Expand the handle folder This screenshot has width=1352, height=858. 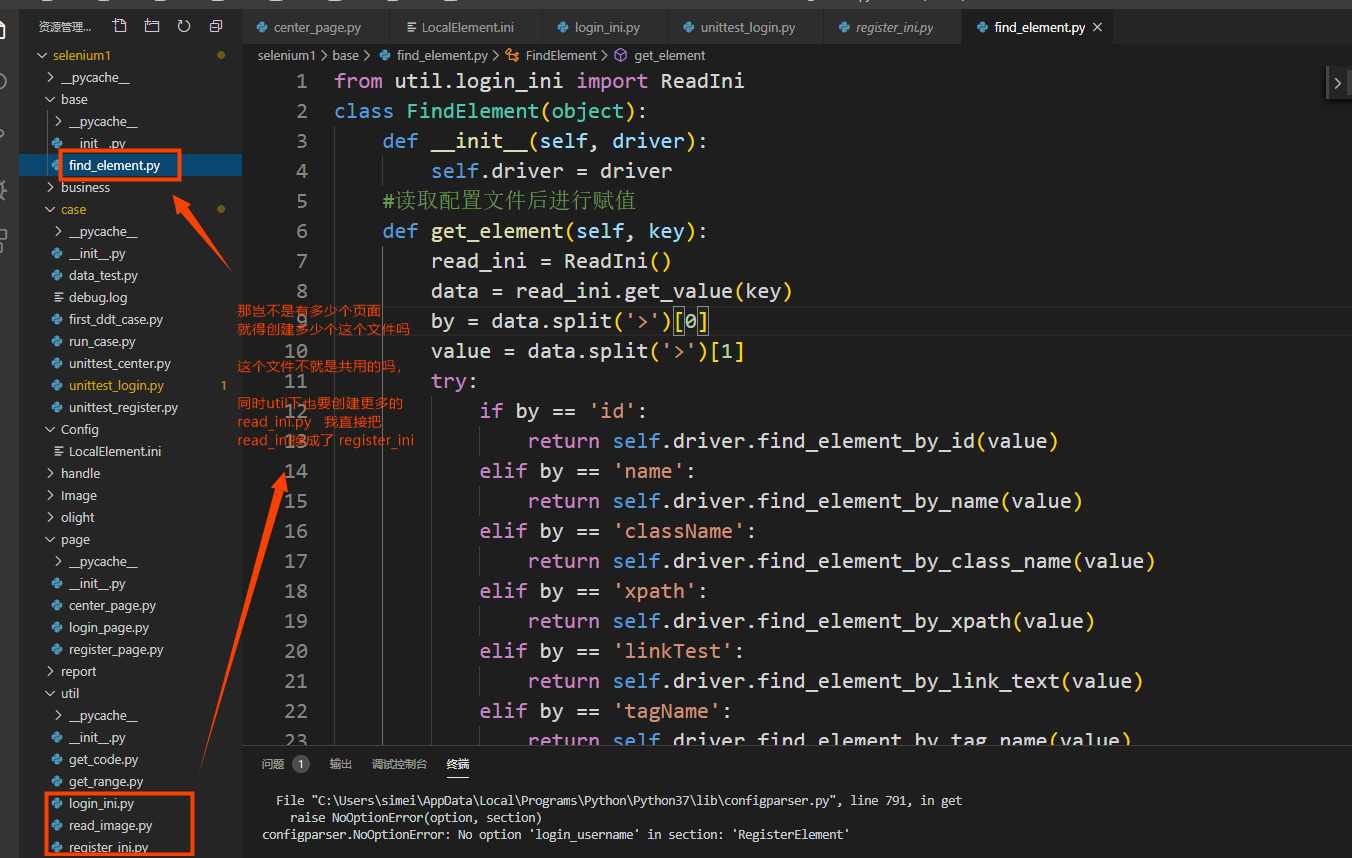click(x=80, y=474)
